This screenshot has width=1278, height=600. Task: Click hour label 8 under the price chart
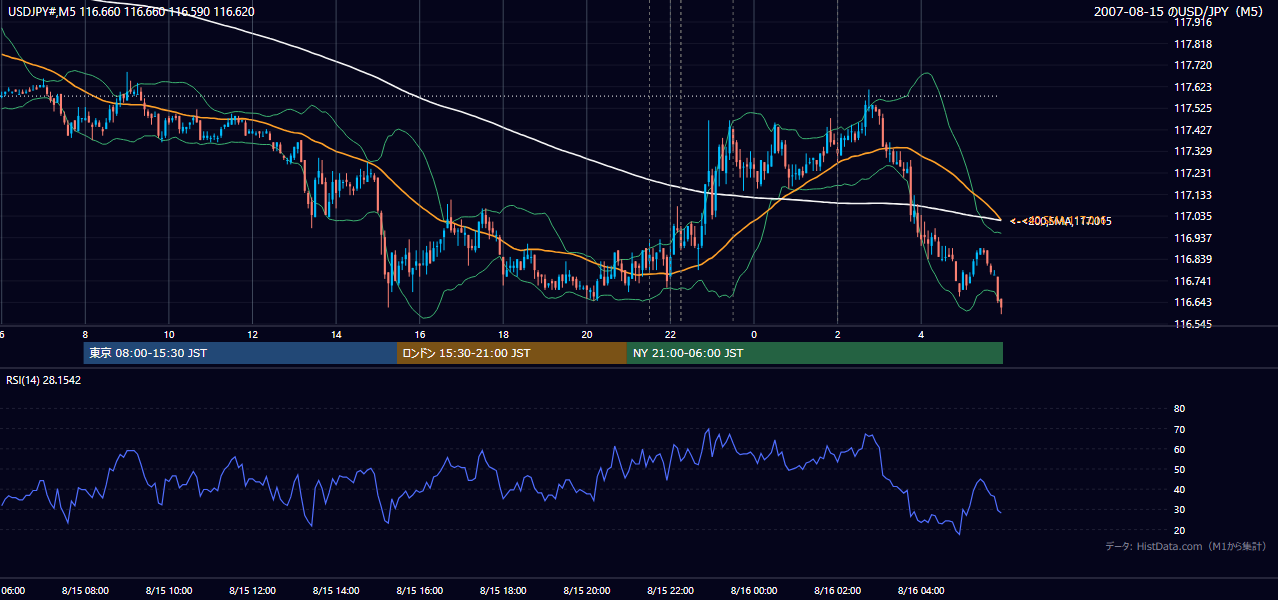click(85, 335)
